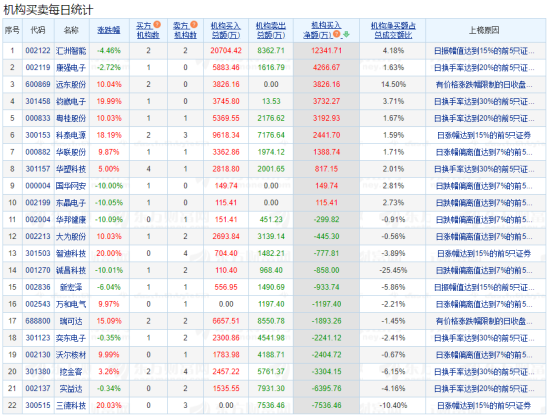Select net amount cell 12341.71
This screenshot has height=418, width=550.
326,51
